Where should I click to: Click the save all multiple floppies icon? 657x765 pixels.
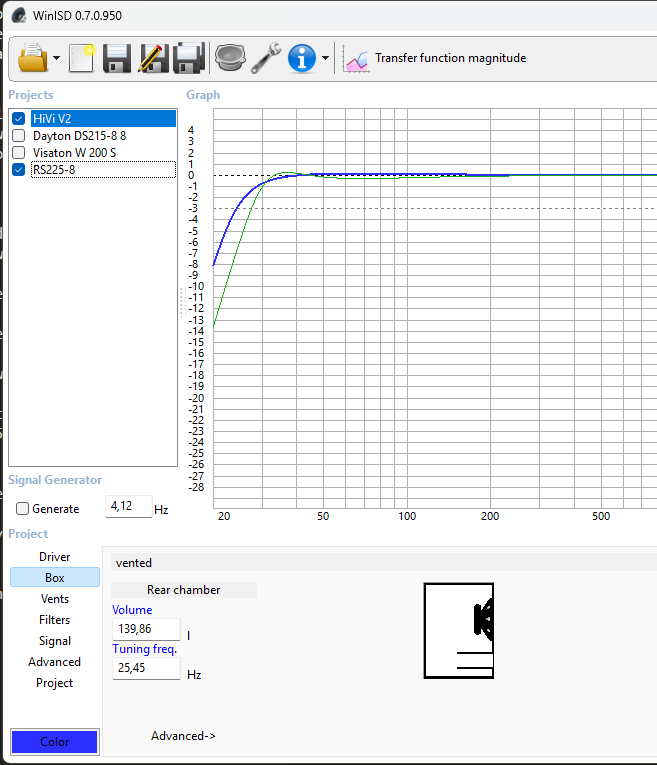tap(189, 58)
